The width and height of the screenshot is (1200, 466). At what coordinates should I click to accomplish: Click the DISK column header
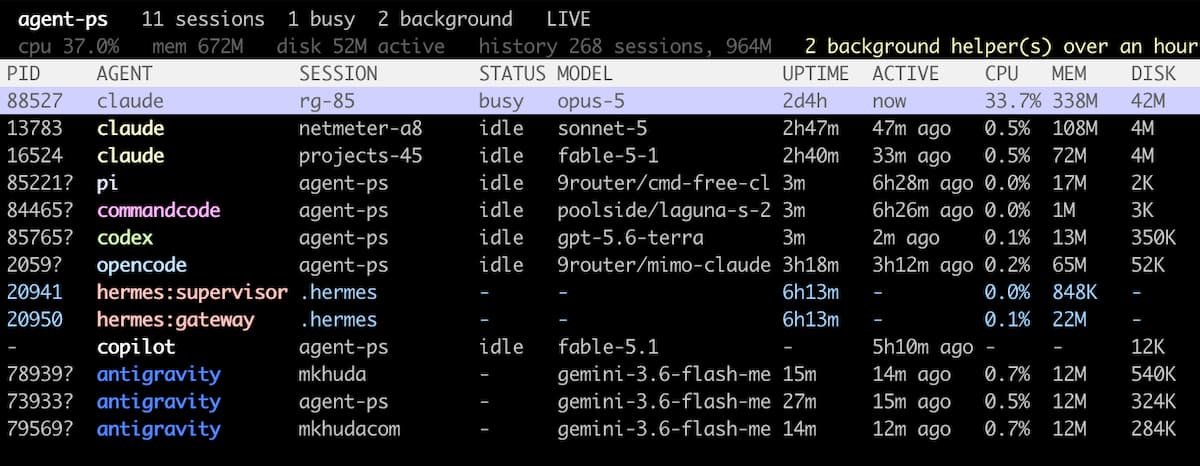[1153, 74]
